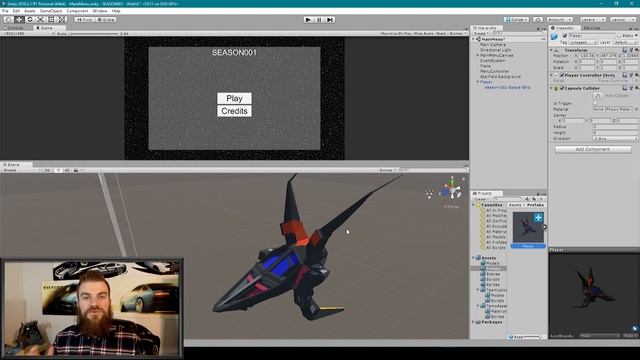Toggle Maximize On Play
This screenshot has height=360, width=640.
396,33
